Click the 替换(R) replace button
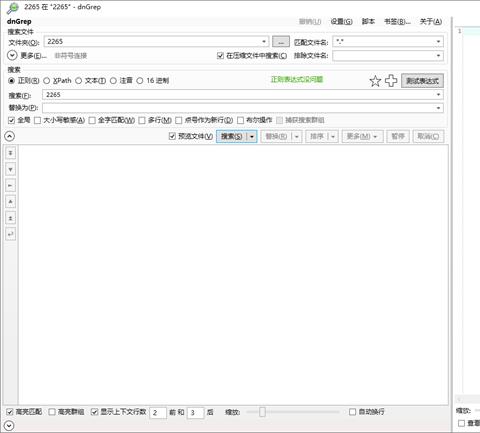 (276, 136)
